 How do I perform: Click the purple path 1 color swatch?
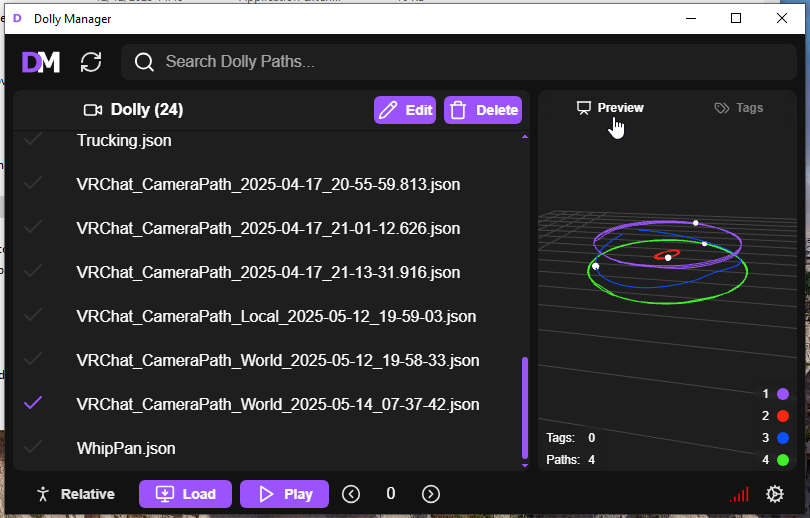(783, 394)
